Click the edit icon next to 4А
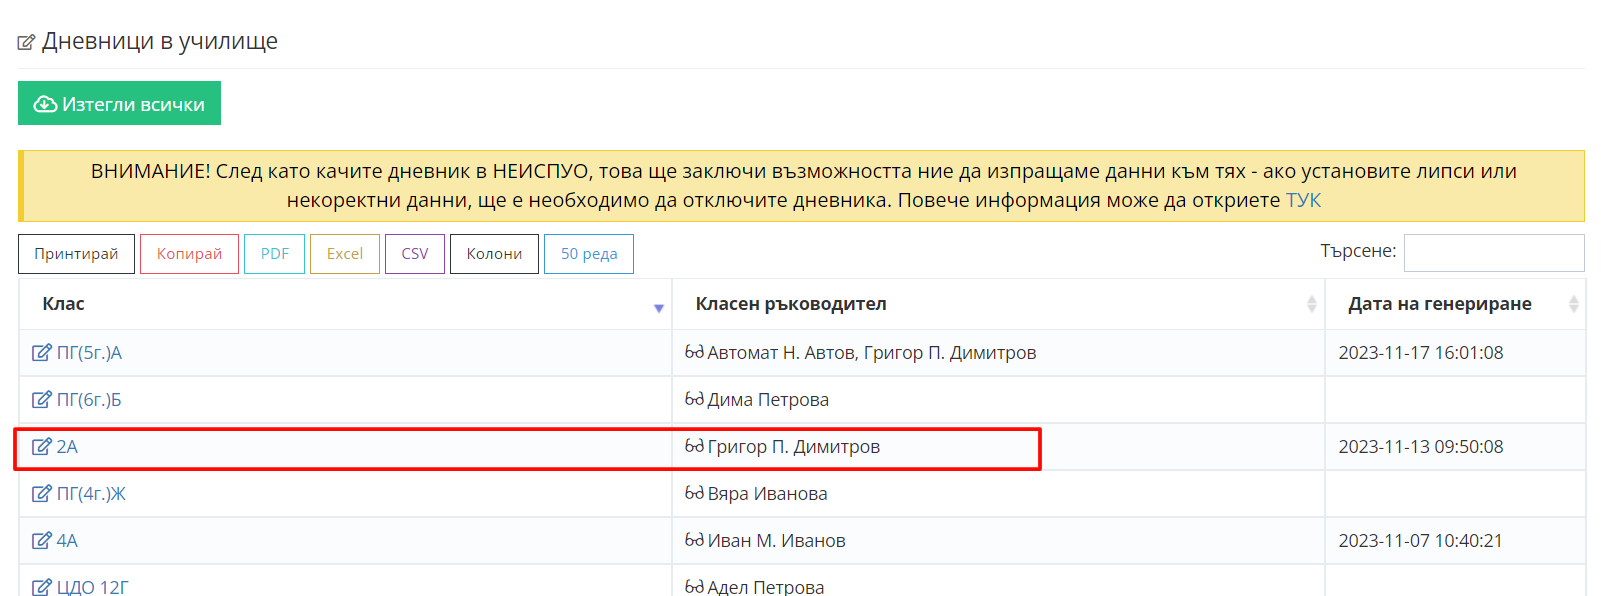1601x596 pixels. coord(41,540)
